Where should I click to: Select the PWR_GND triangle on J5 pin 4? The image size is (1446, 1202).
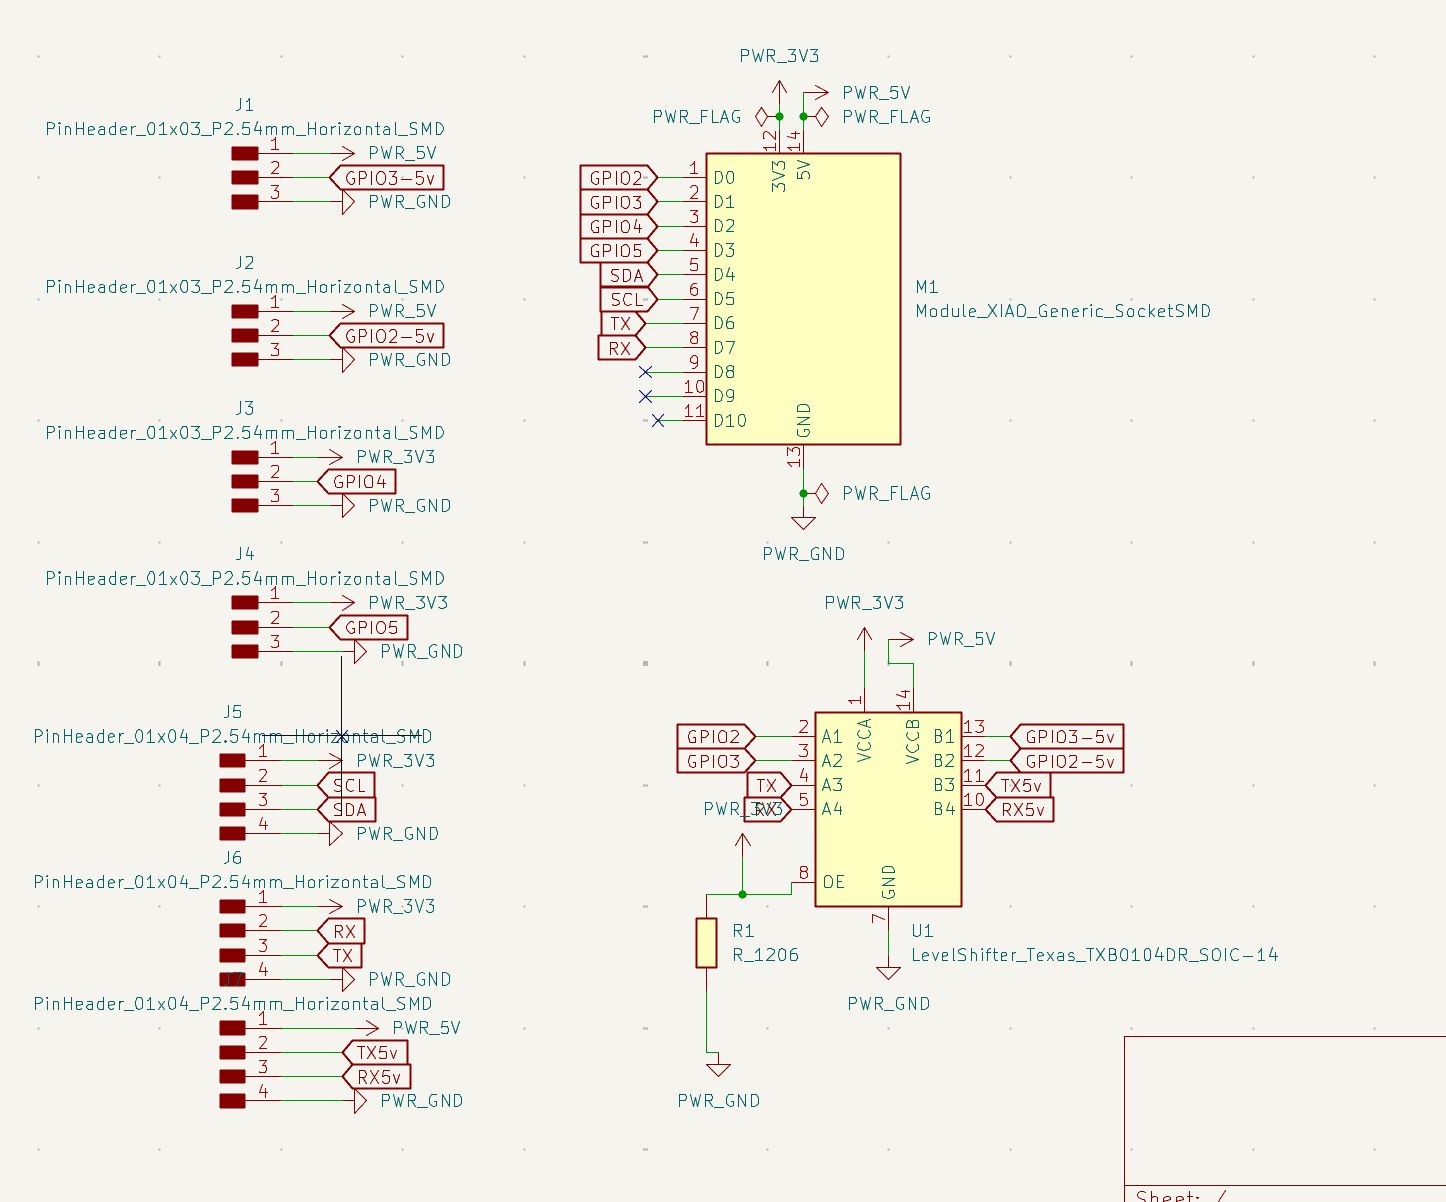point(336,834)
